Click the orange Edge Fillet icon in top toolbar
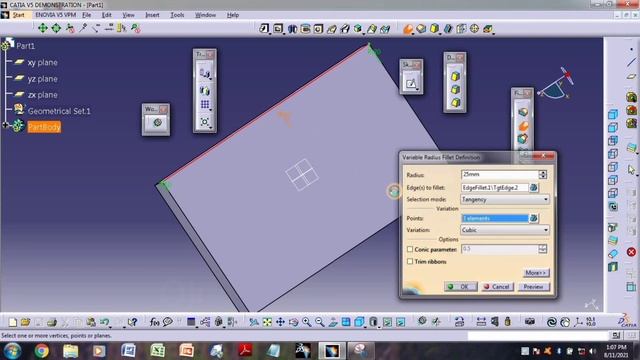 point(408,29)
